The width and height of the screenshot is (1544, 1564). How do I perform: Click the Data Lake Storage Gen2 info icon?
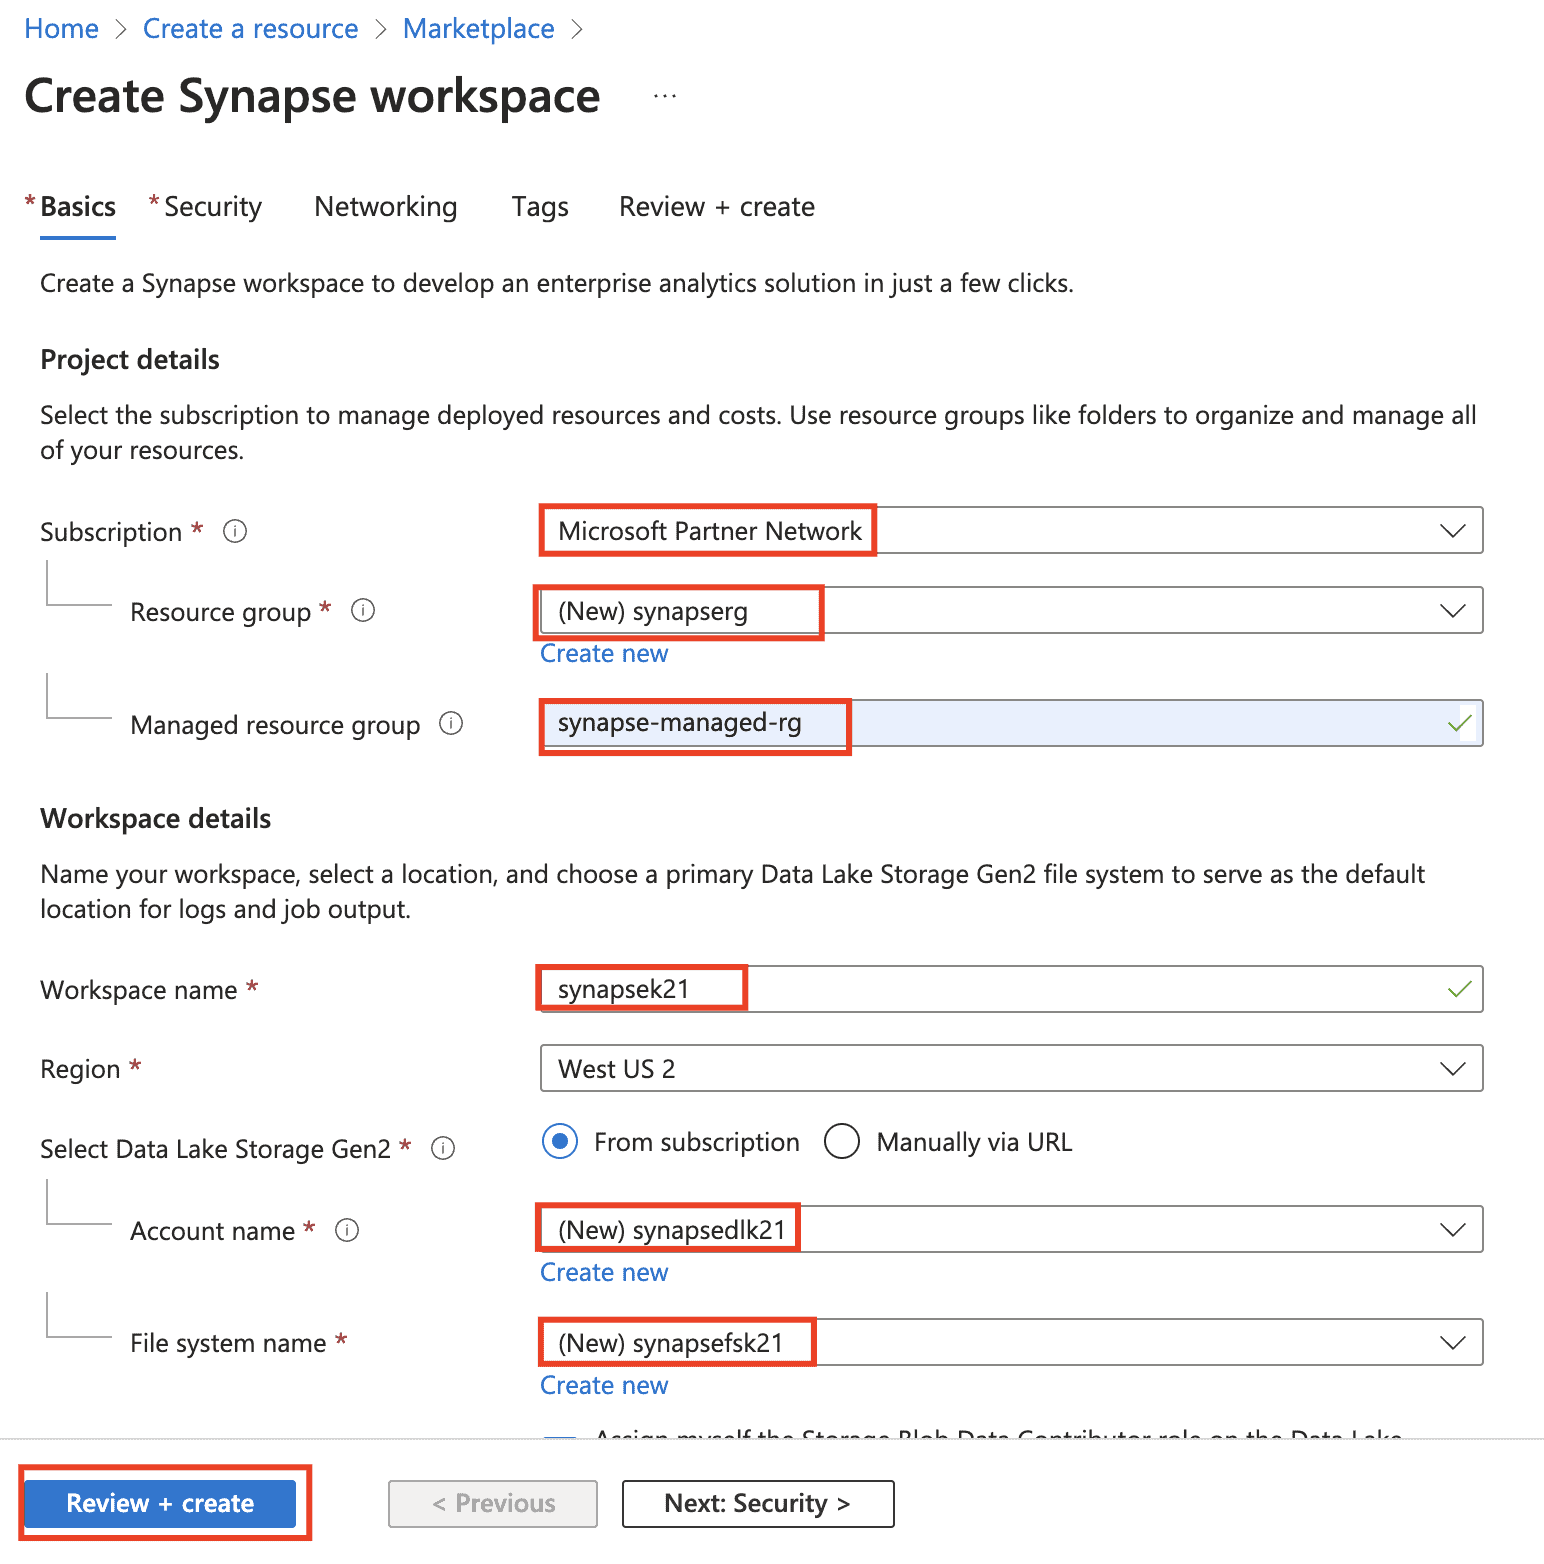443,1148
